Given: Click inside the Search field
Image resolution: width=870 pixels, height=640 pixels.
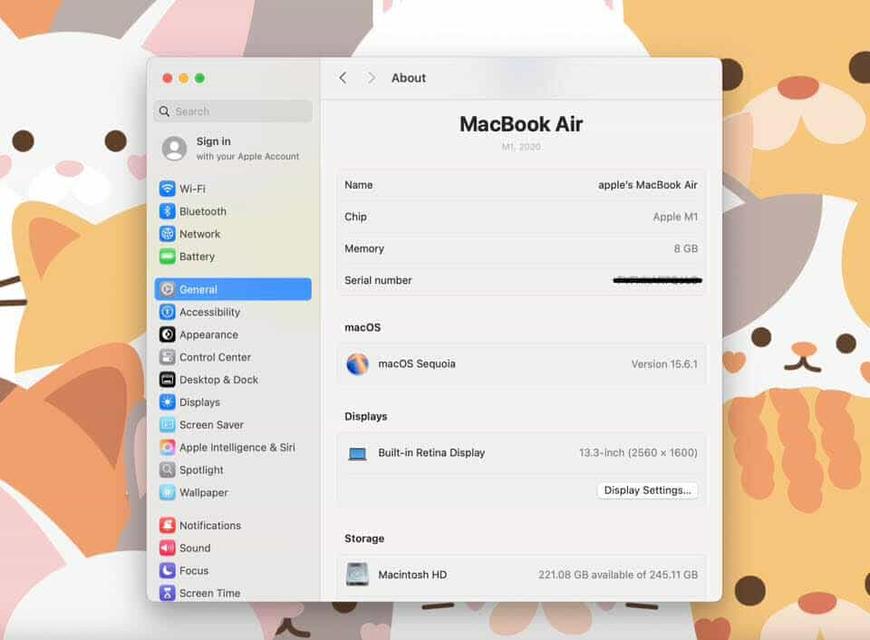Looking at the screenshot, I should pyautogui.click(x=232, y=111).
